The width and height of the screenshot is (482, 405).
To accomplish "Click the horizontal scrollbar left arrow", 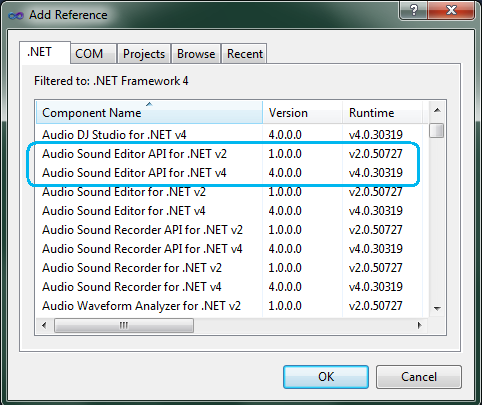I will (x=44, y=325).
